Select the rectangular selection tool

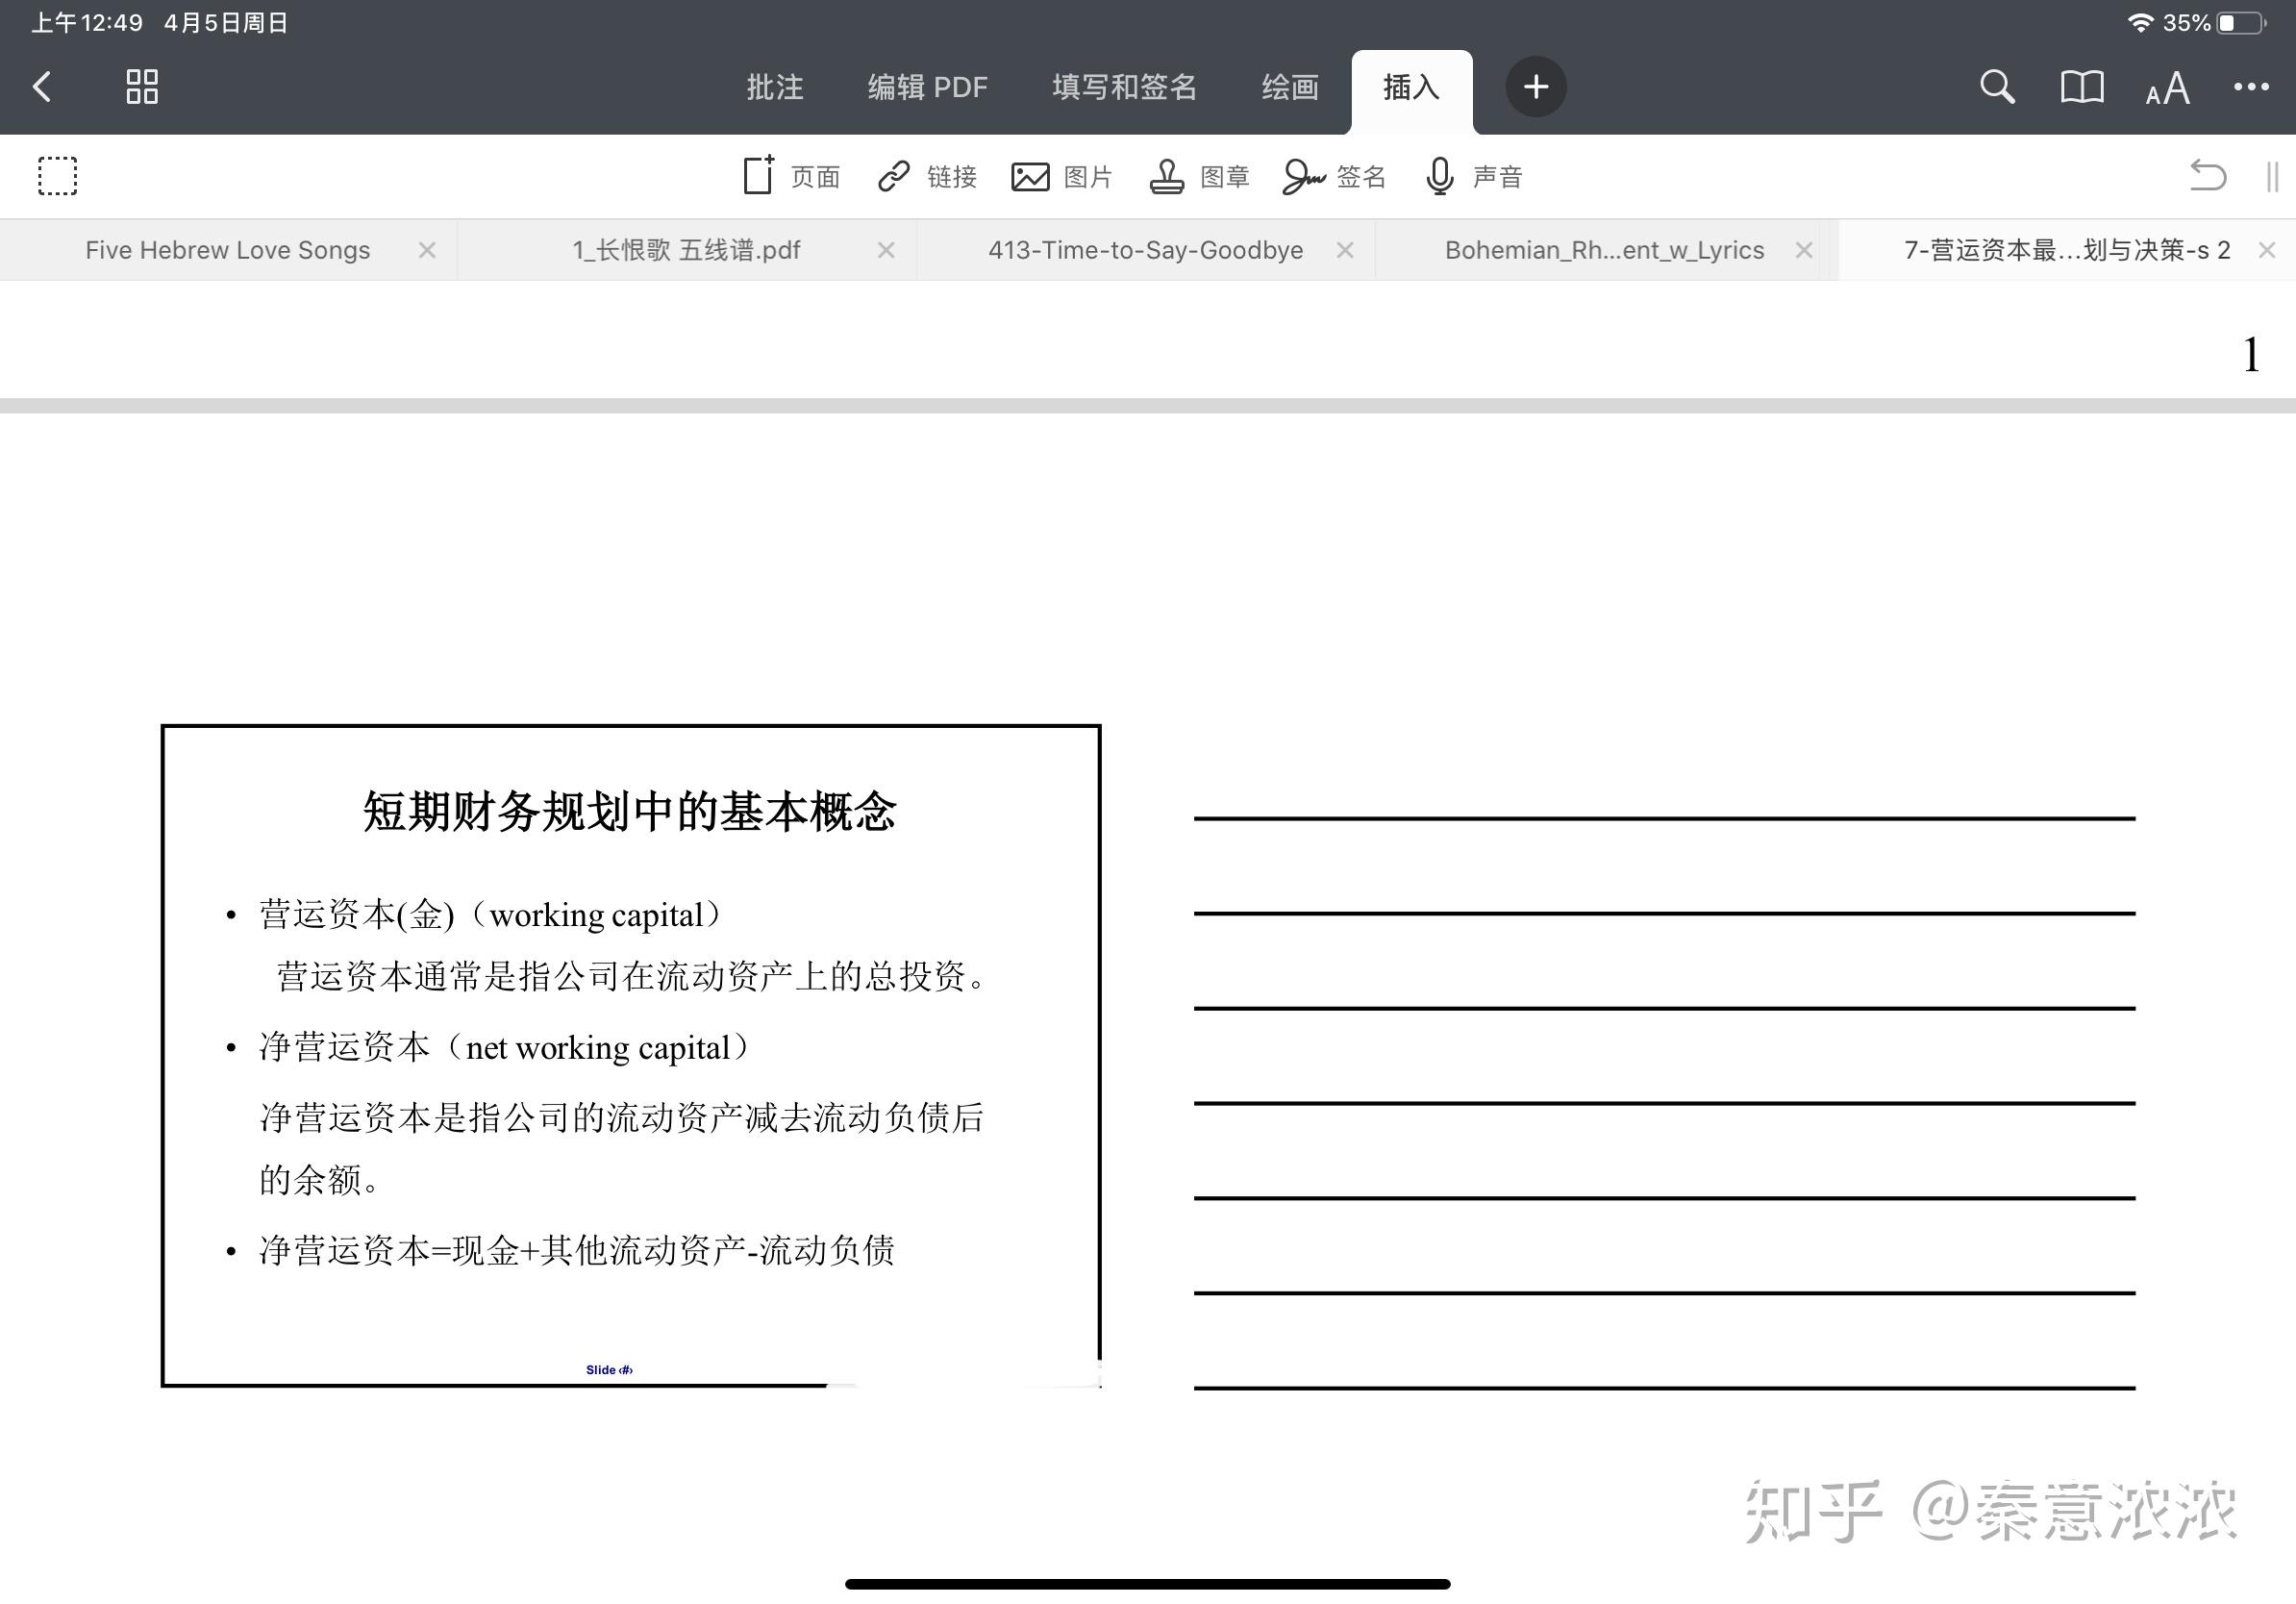[x=58, y=176]
